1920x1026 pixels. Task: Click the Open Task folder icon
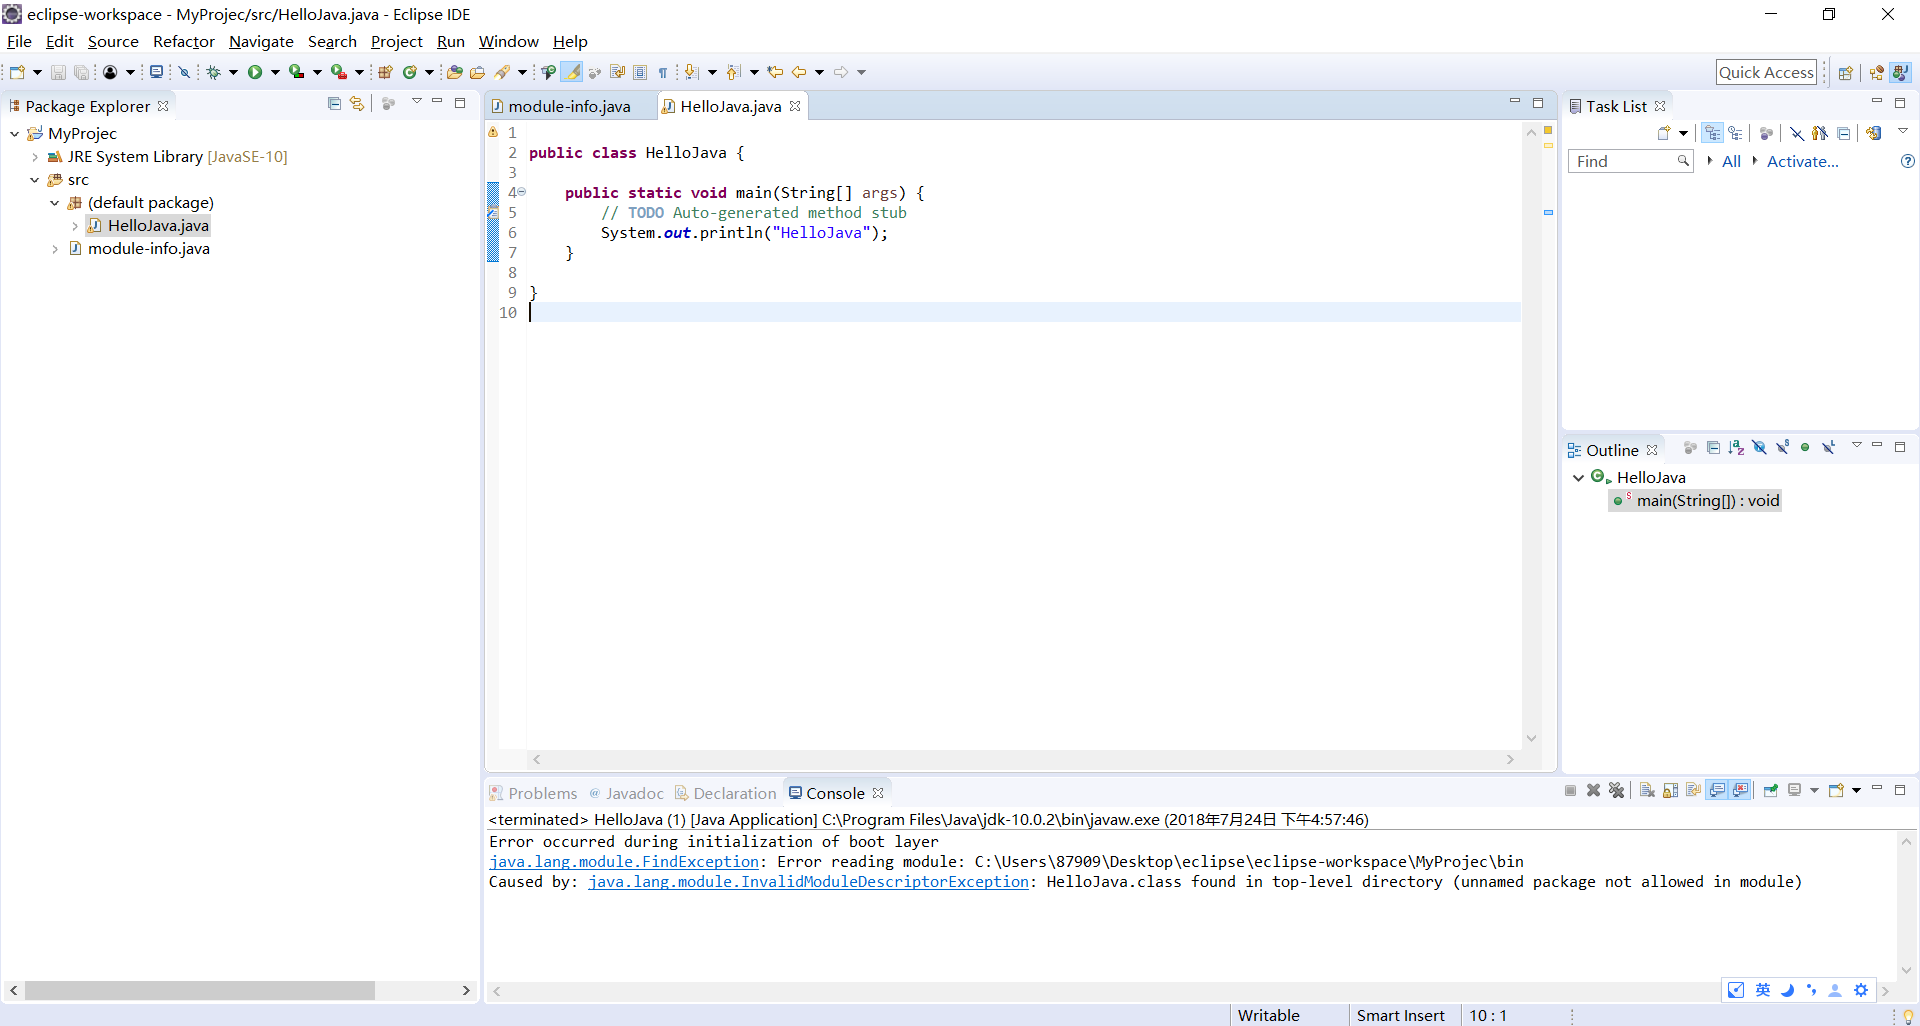click(x=478, y=72)
